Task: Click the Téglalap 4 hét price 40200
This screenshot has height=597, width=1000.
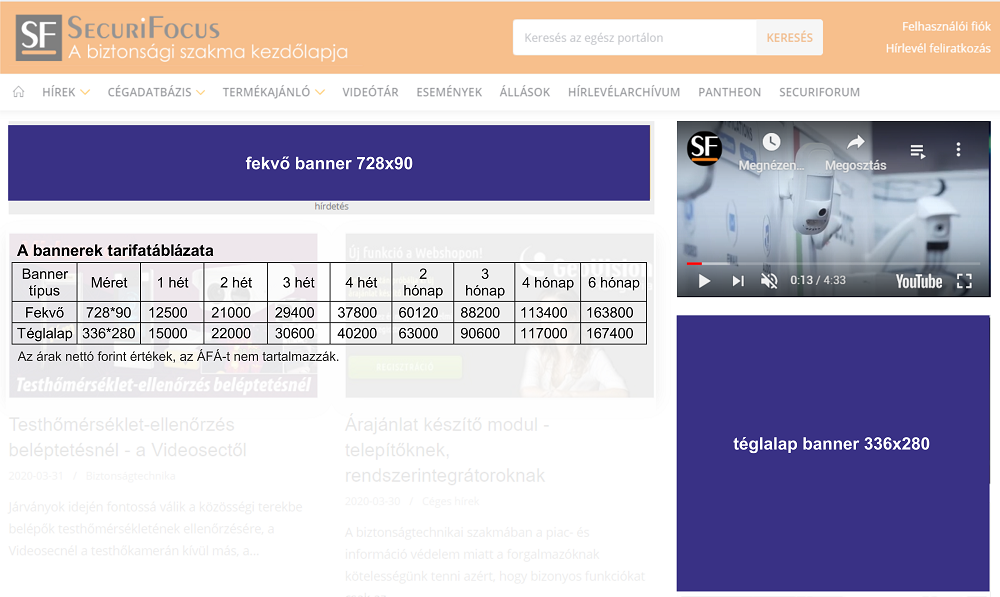Action: (357, 334)
